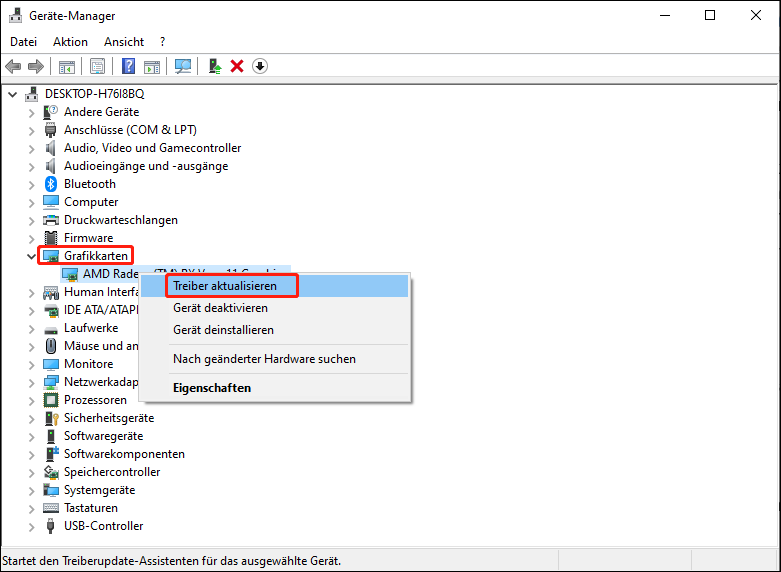The height and width of the screenshot is (572, 781).
Task: Click the USB-Controller plug icon
Action: (50, 526)
